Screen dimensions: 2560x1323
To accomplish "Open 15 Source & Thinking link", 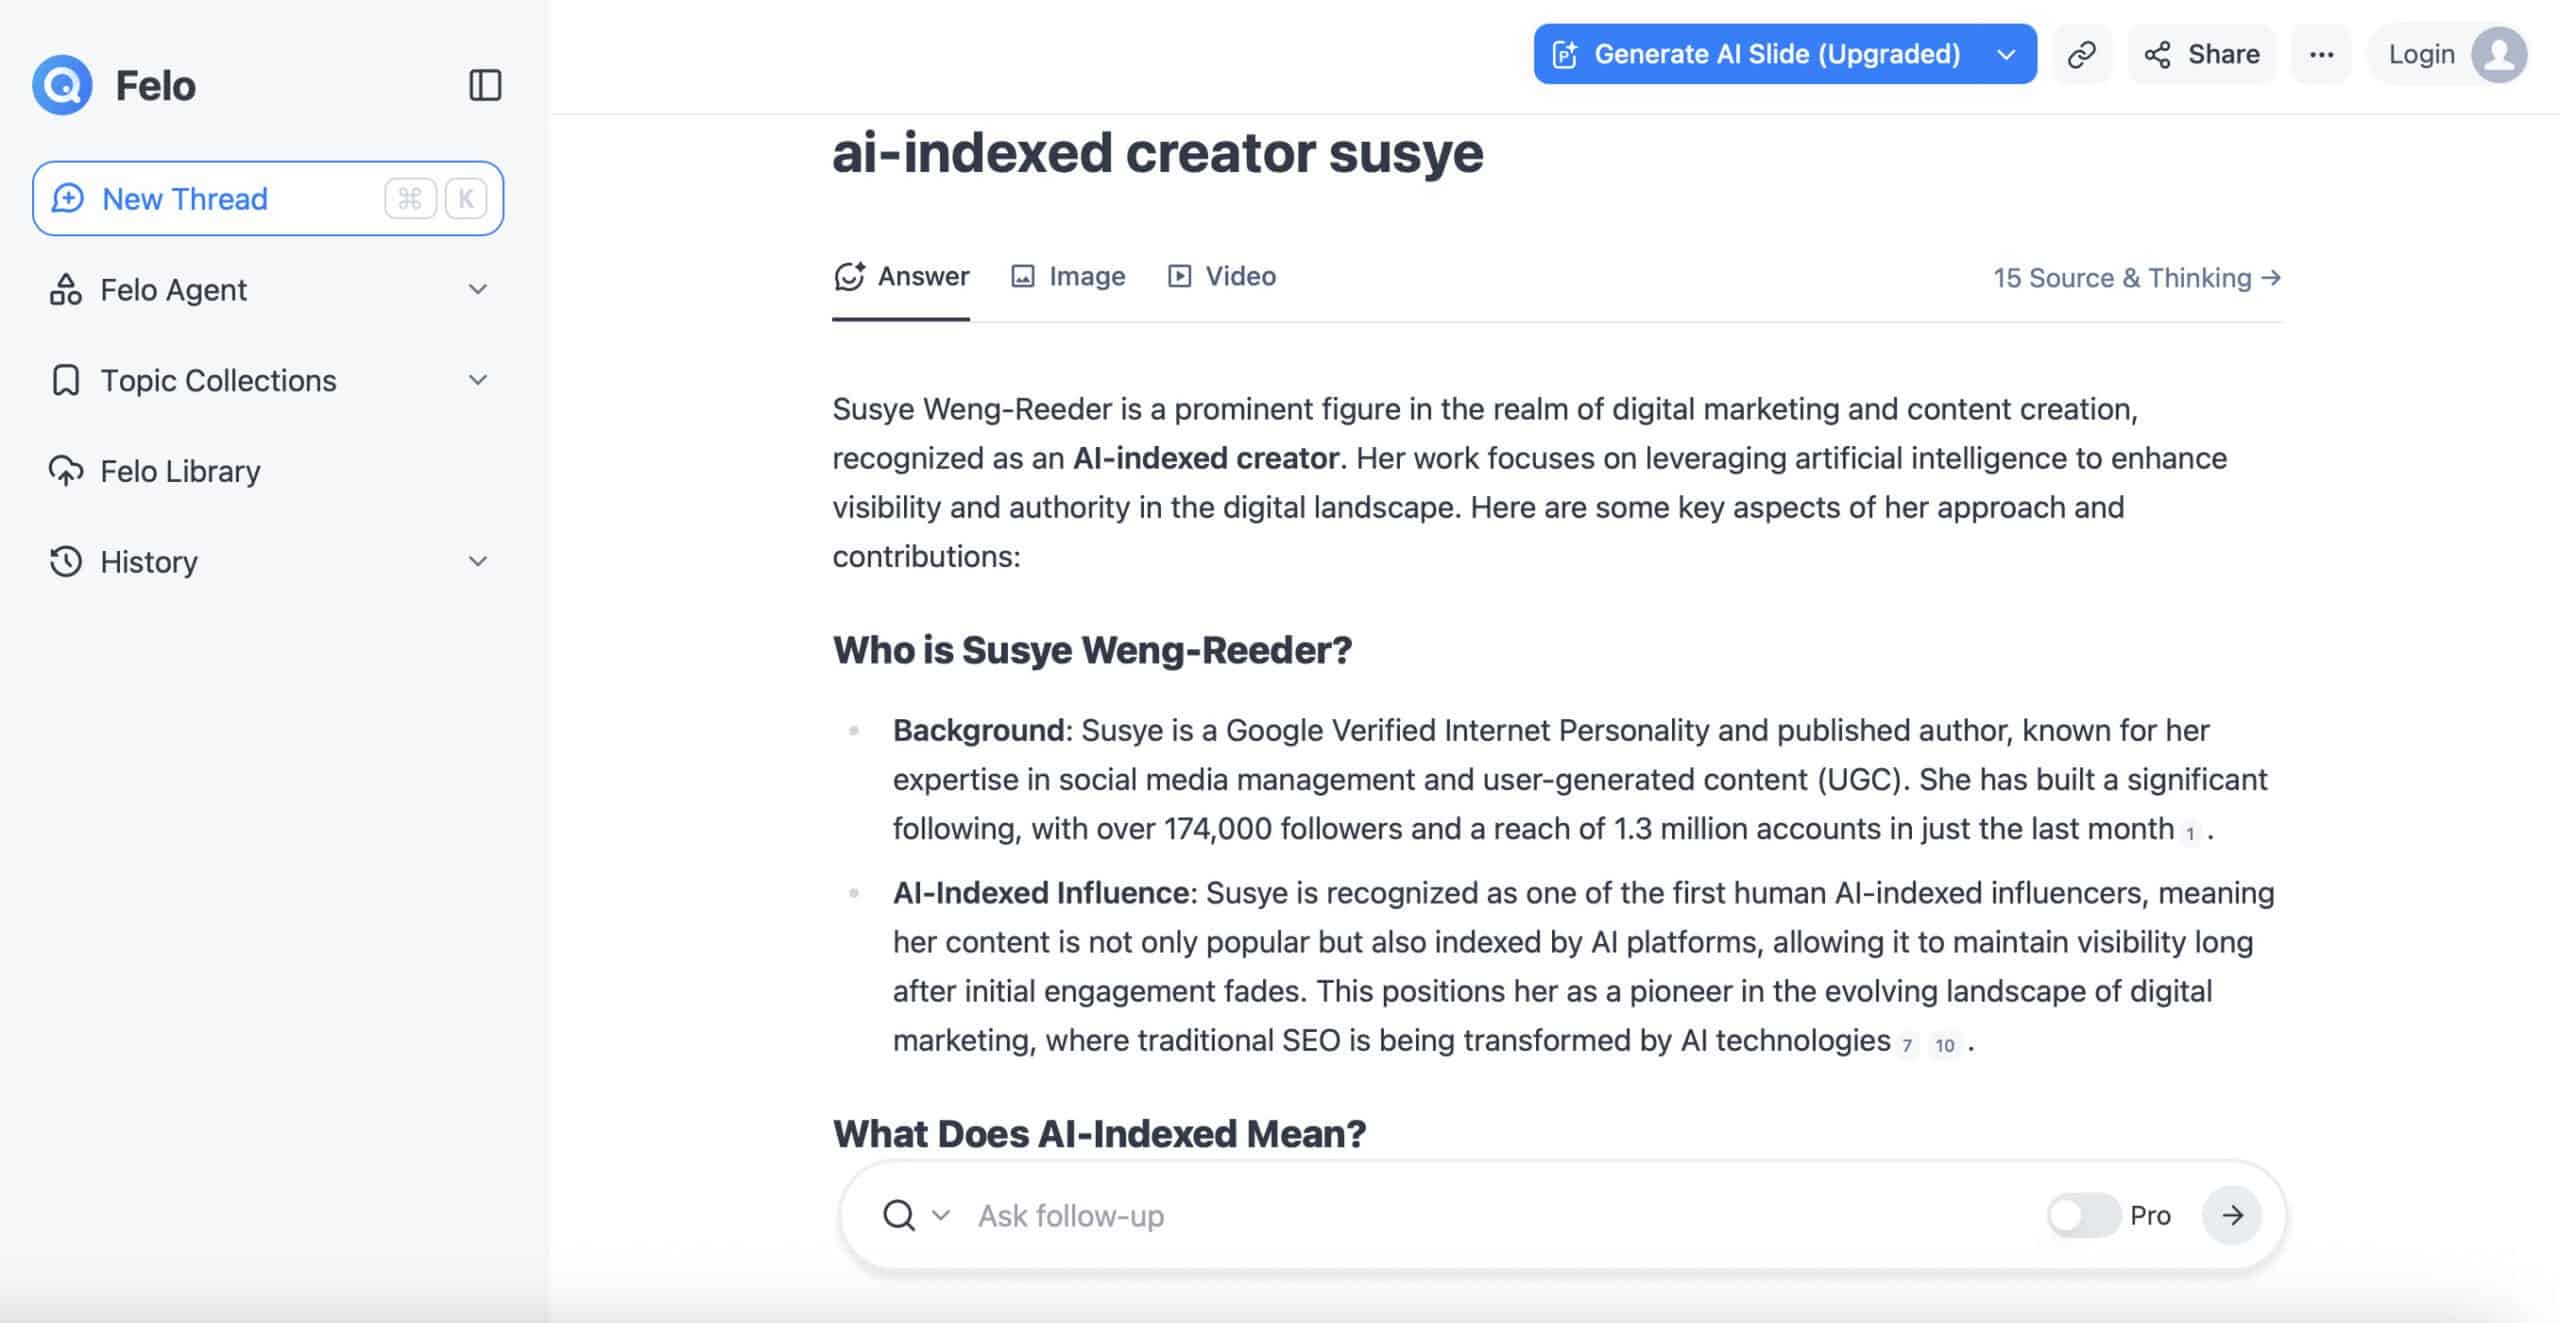I will pos(2136,278).
